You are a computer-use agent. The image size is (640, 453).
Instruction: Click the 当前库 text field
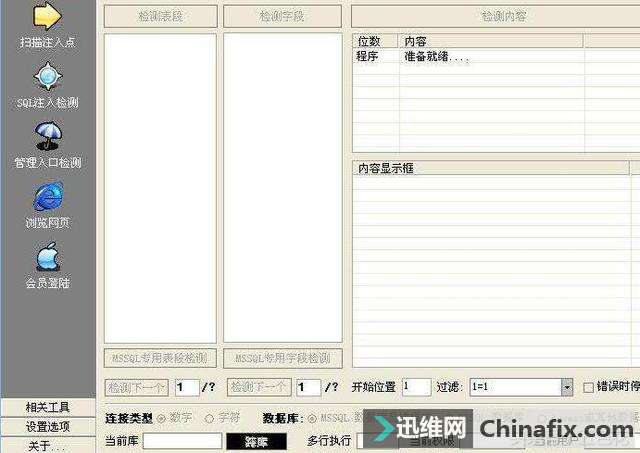(182, 440)
